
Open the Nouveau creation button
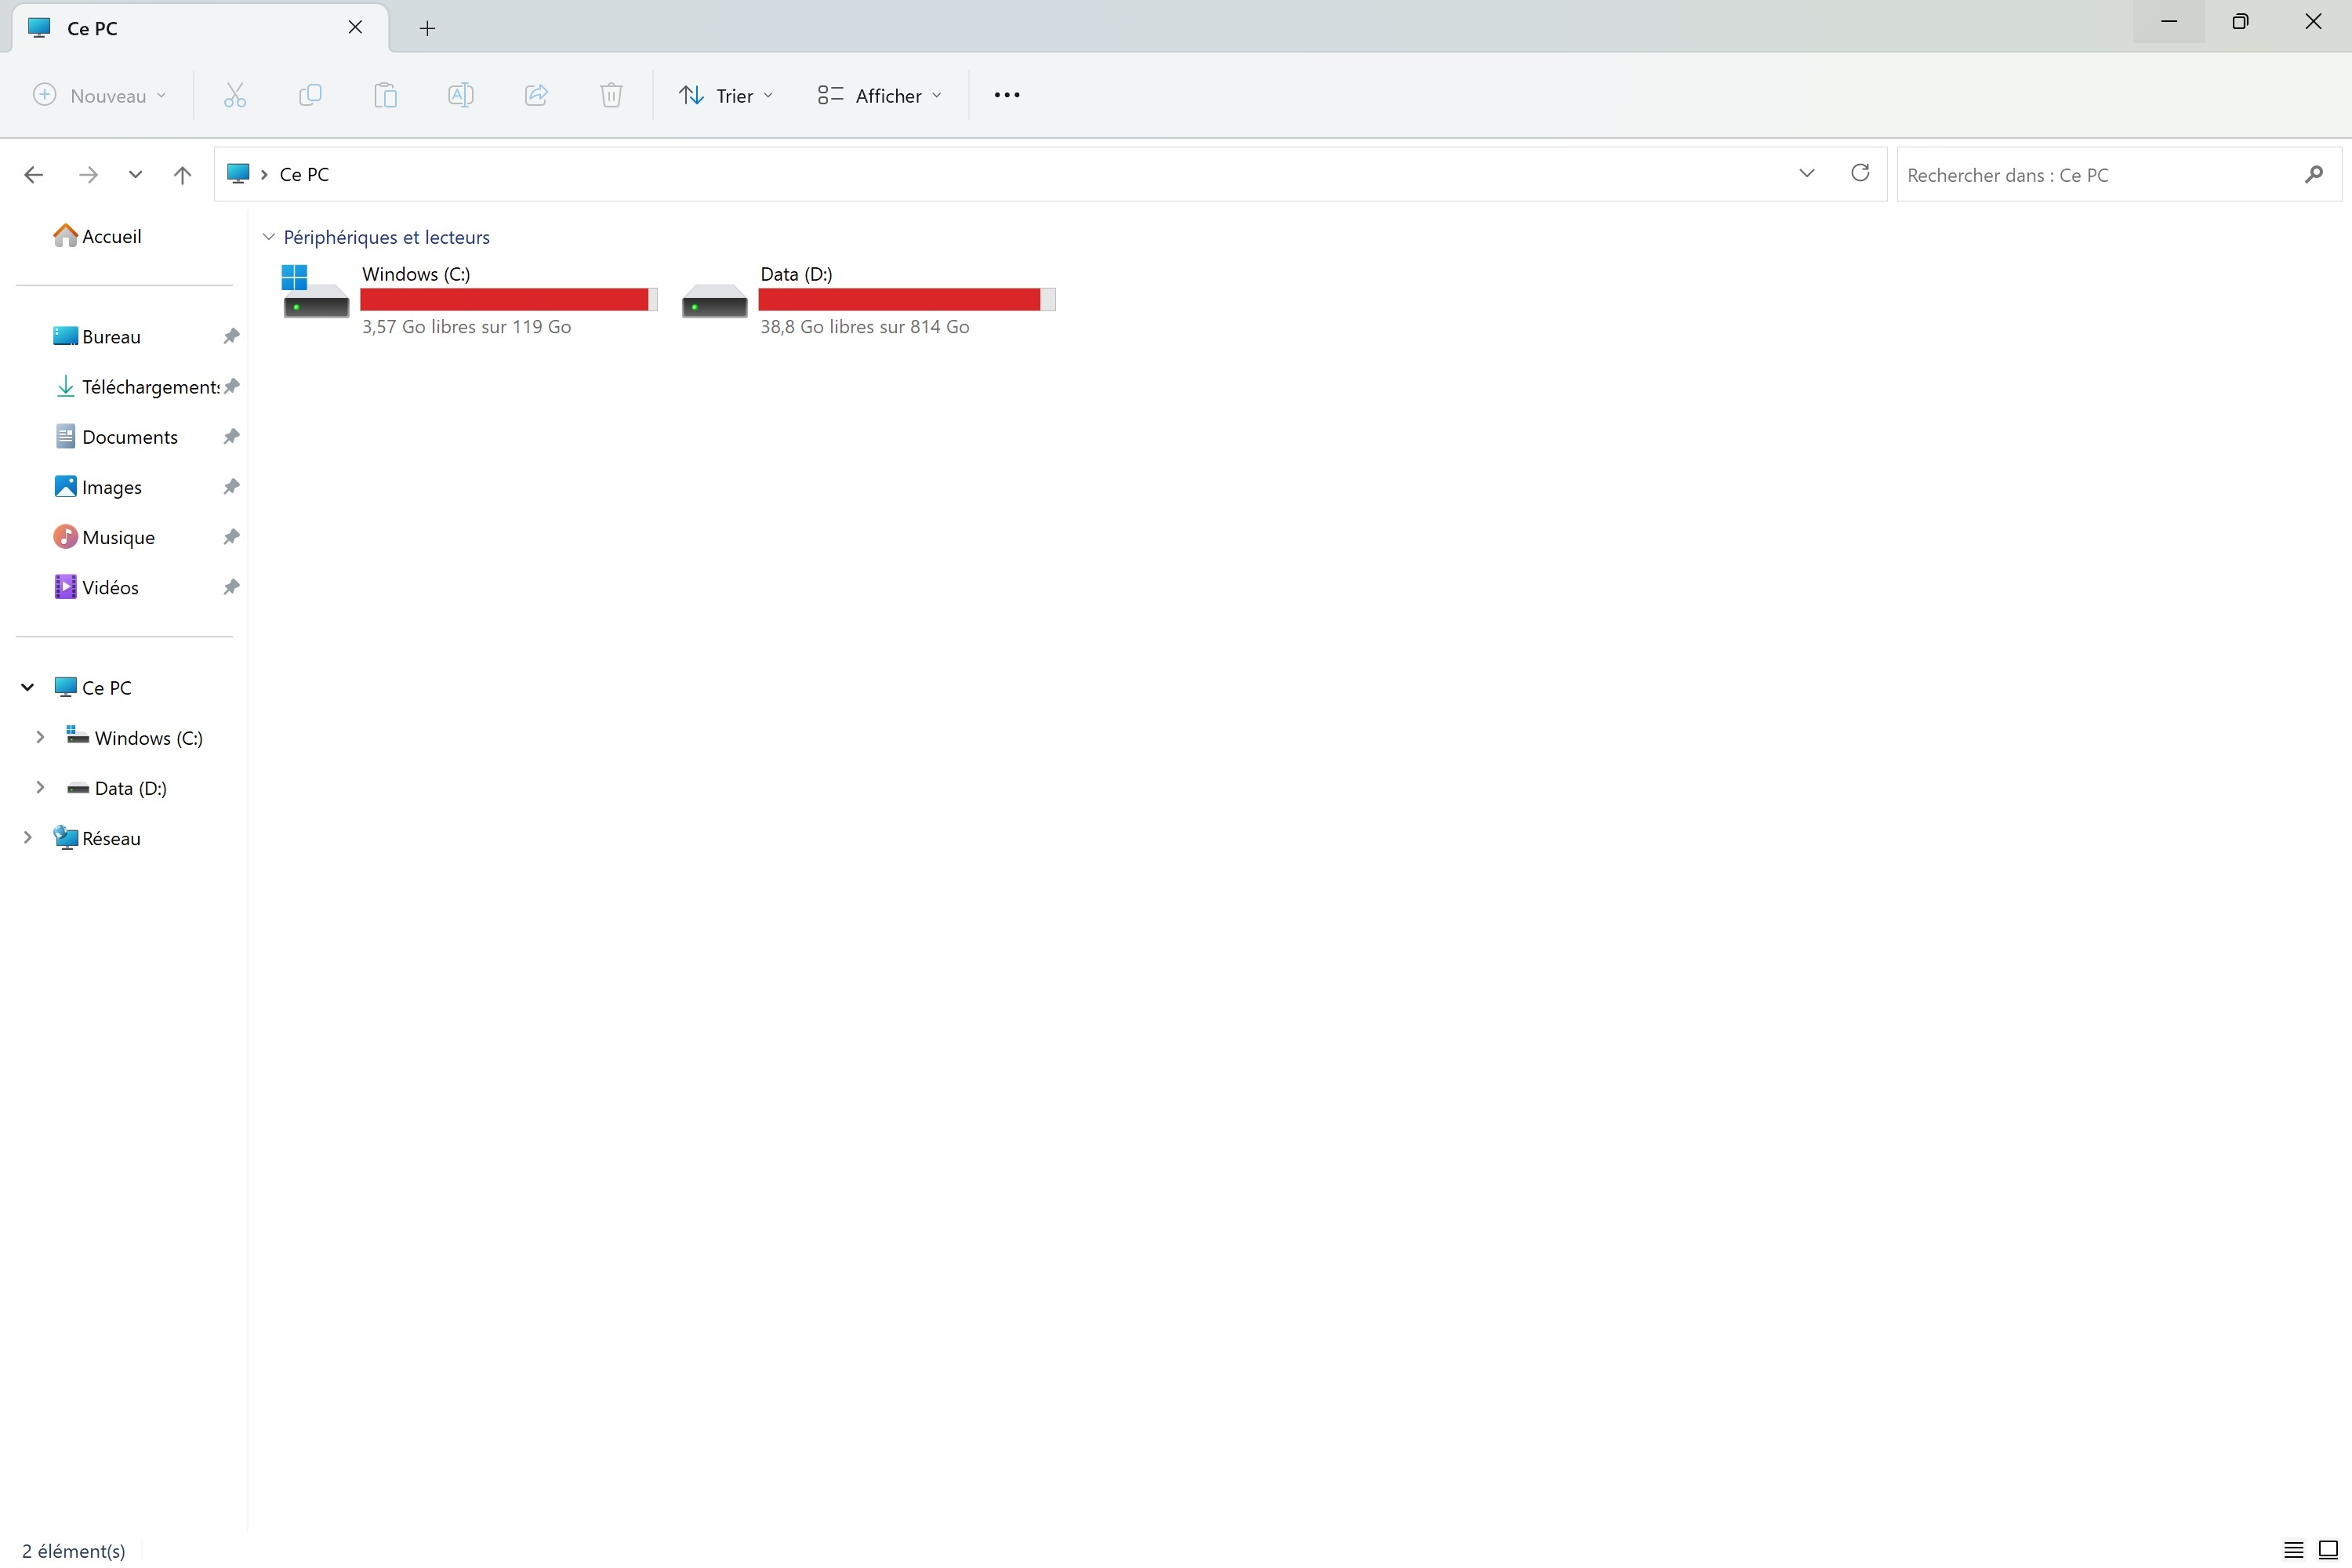click(x=99, y=95)
